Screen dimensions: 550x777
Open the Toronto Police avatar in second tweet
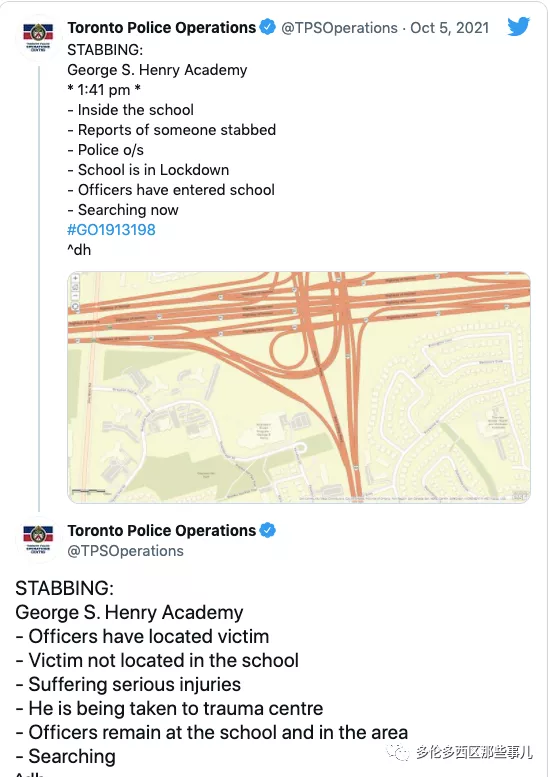pos(39,540)
